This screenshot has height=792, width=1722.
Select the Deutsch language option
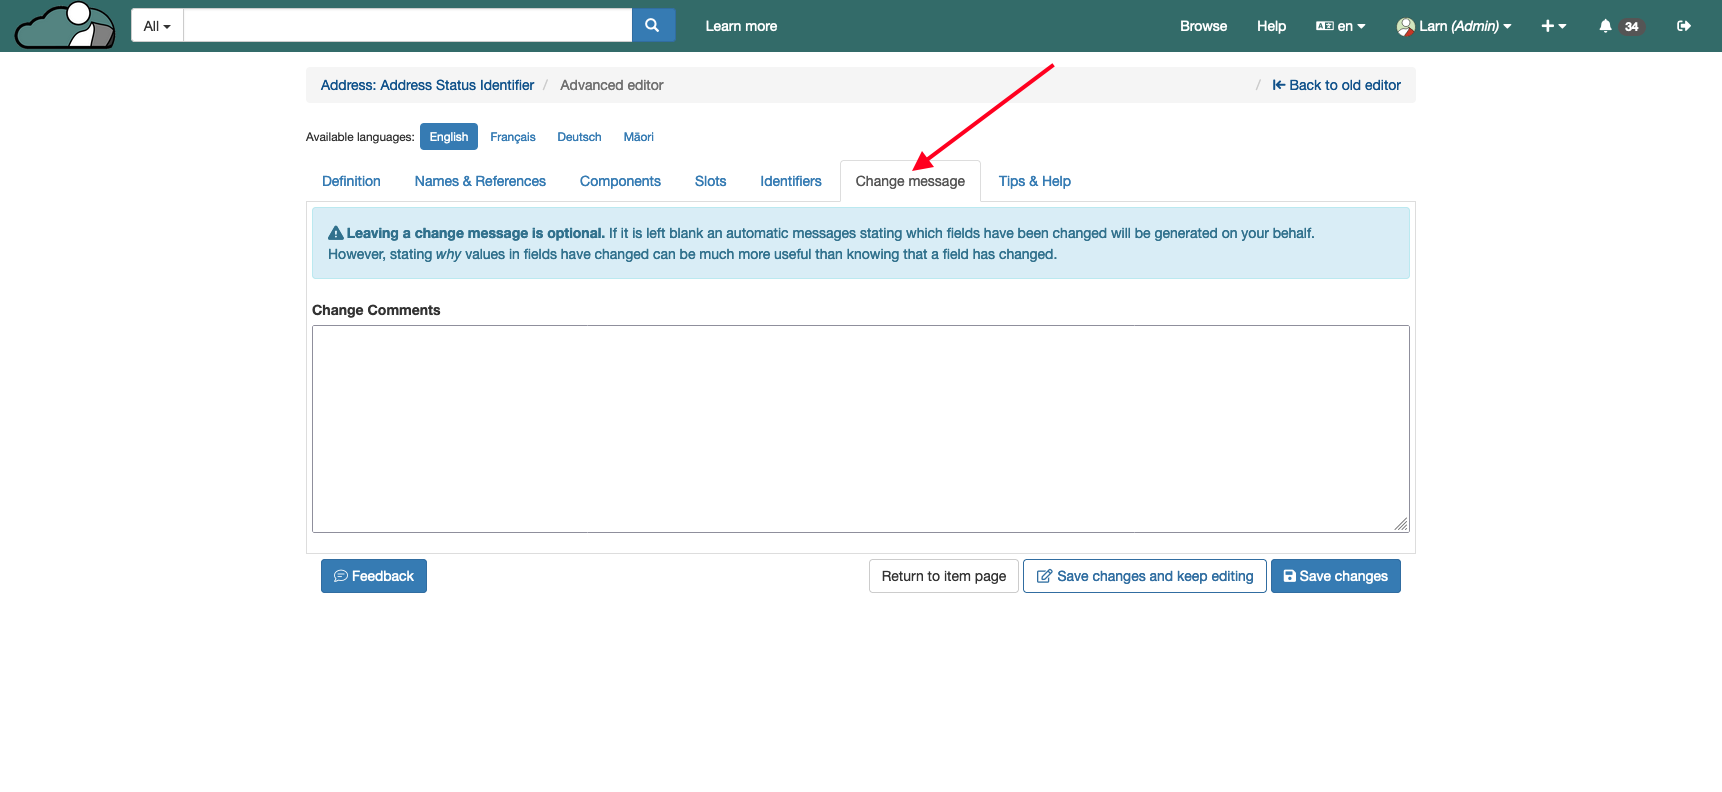[x=579, y=137]
